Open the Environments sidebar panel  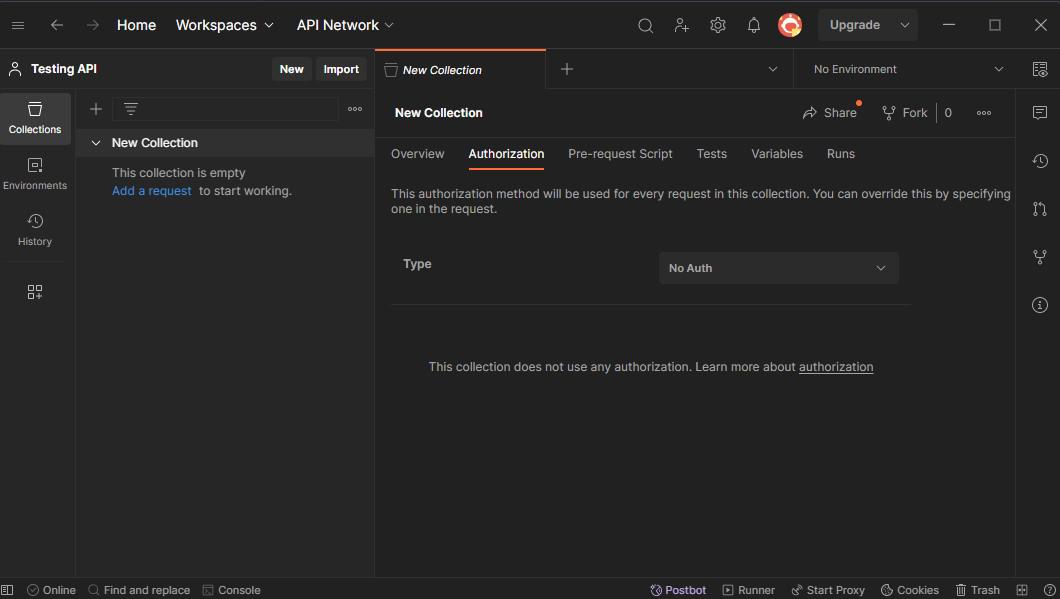click(35, 174)
